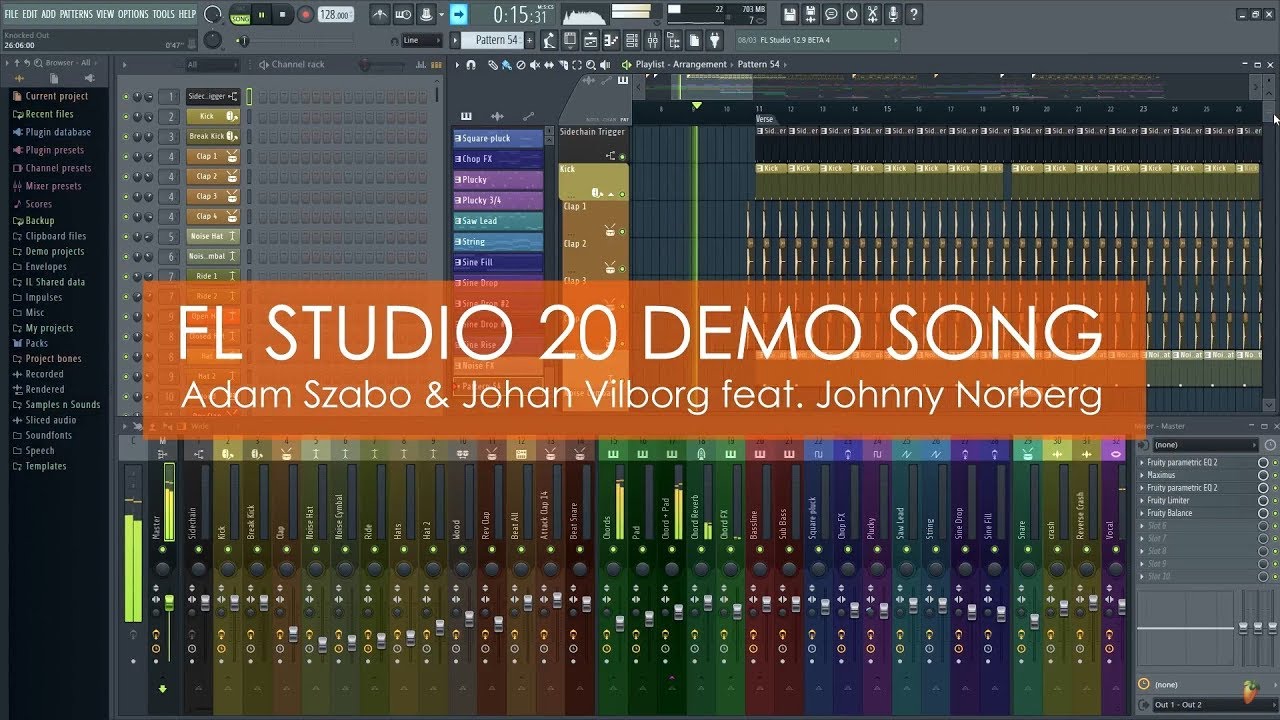The width and height of the screenshot is (1280, 720).
Task: Open the mixer input (none) dropdown at top
Action: pos(1204,445)
